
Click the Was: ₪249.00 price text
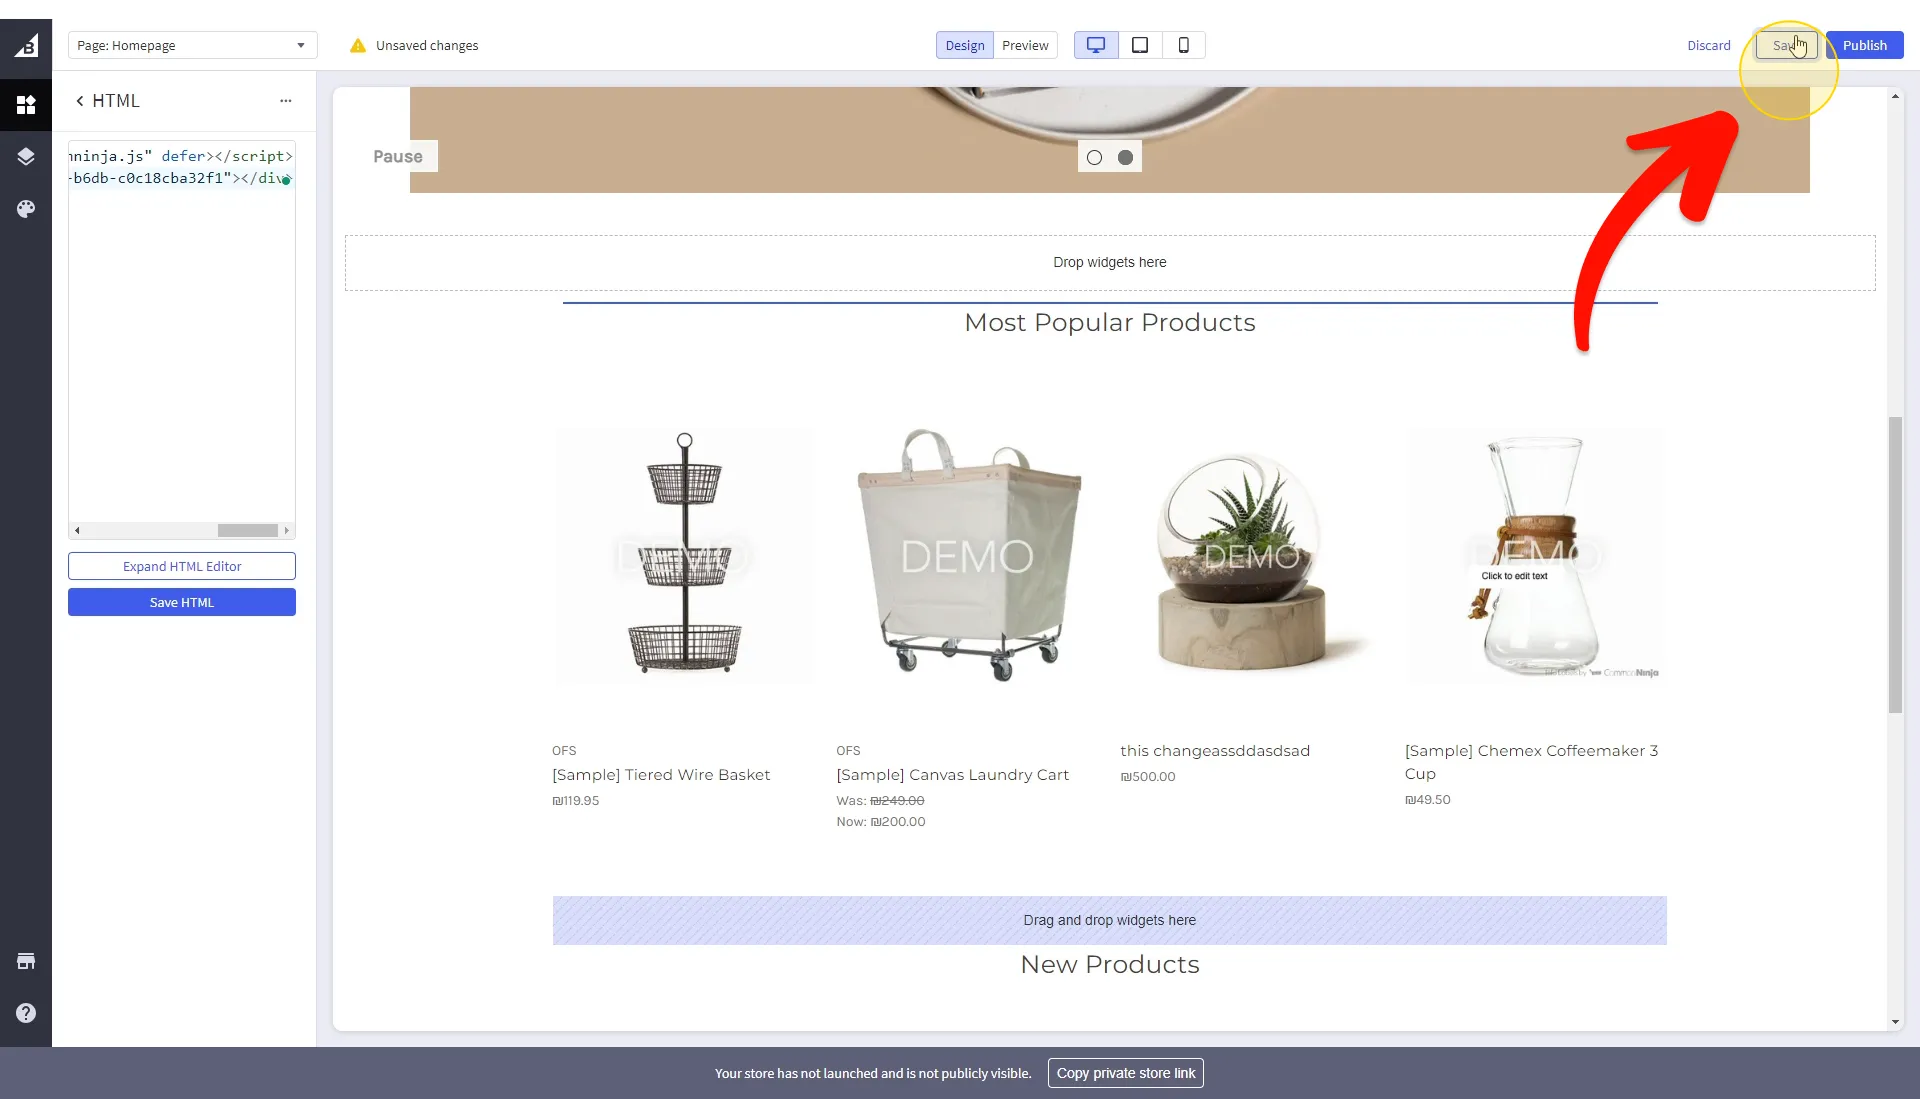point(880,801)
